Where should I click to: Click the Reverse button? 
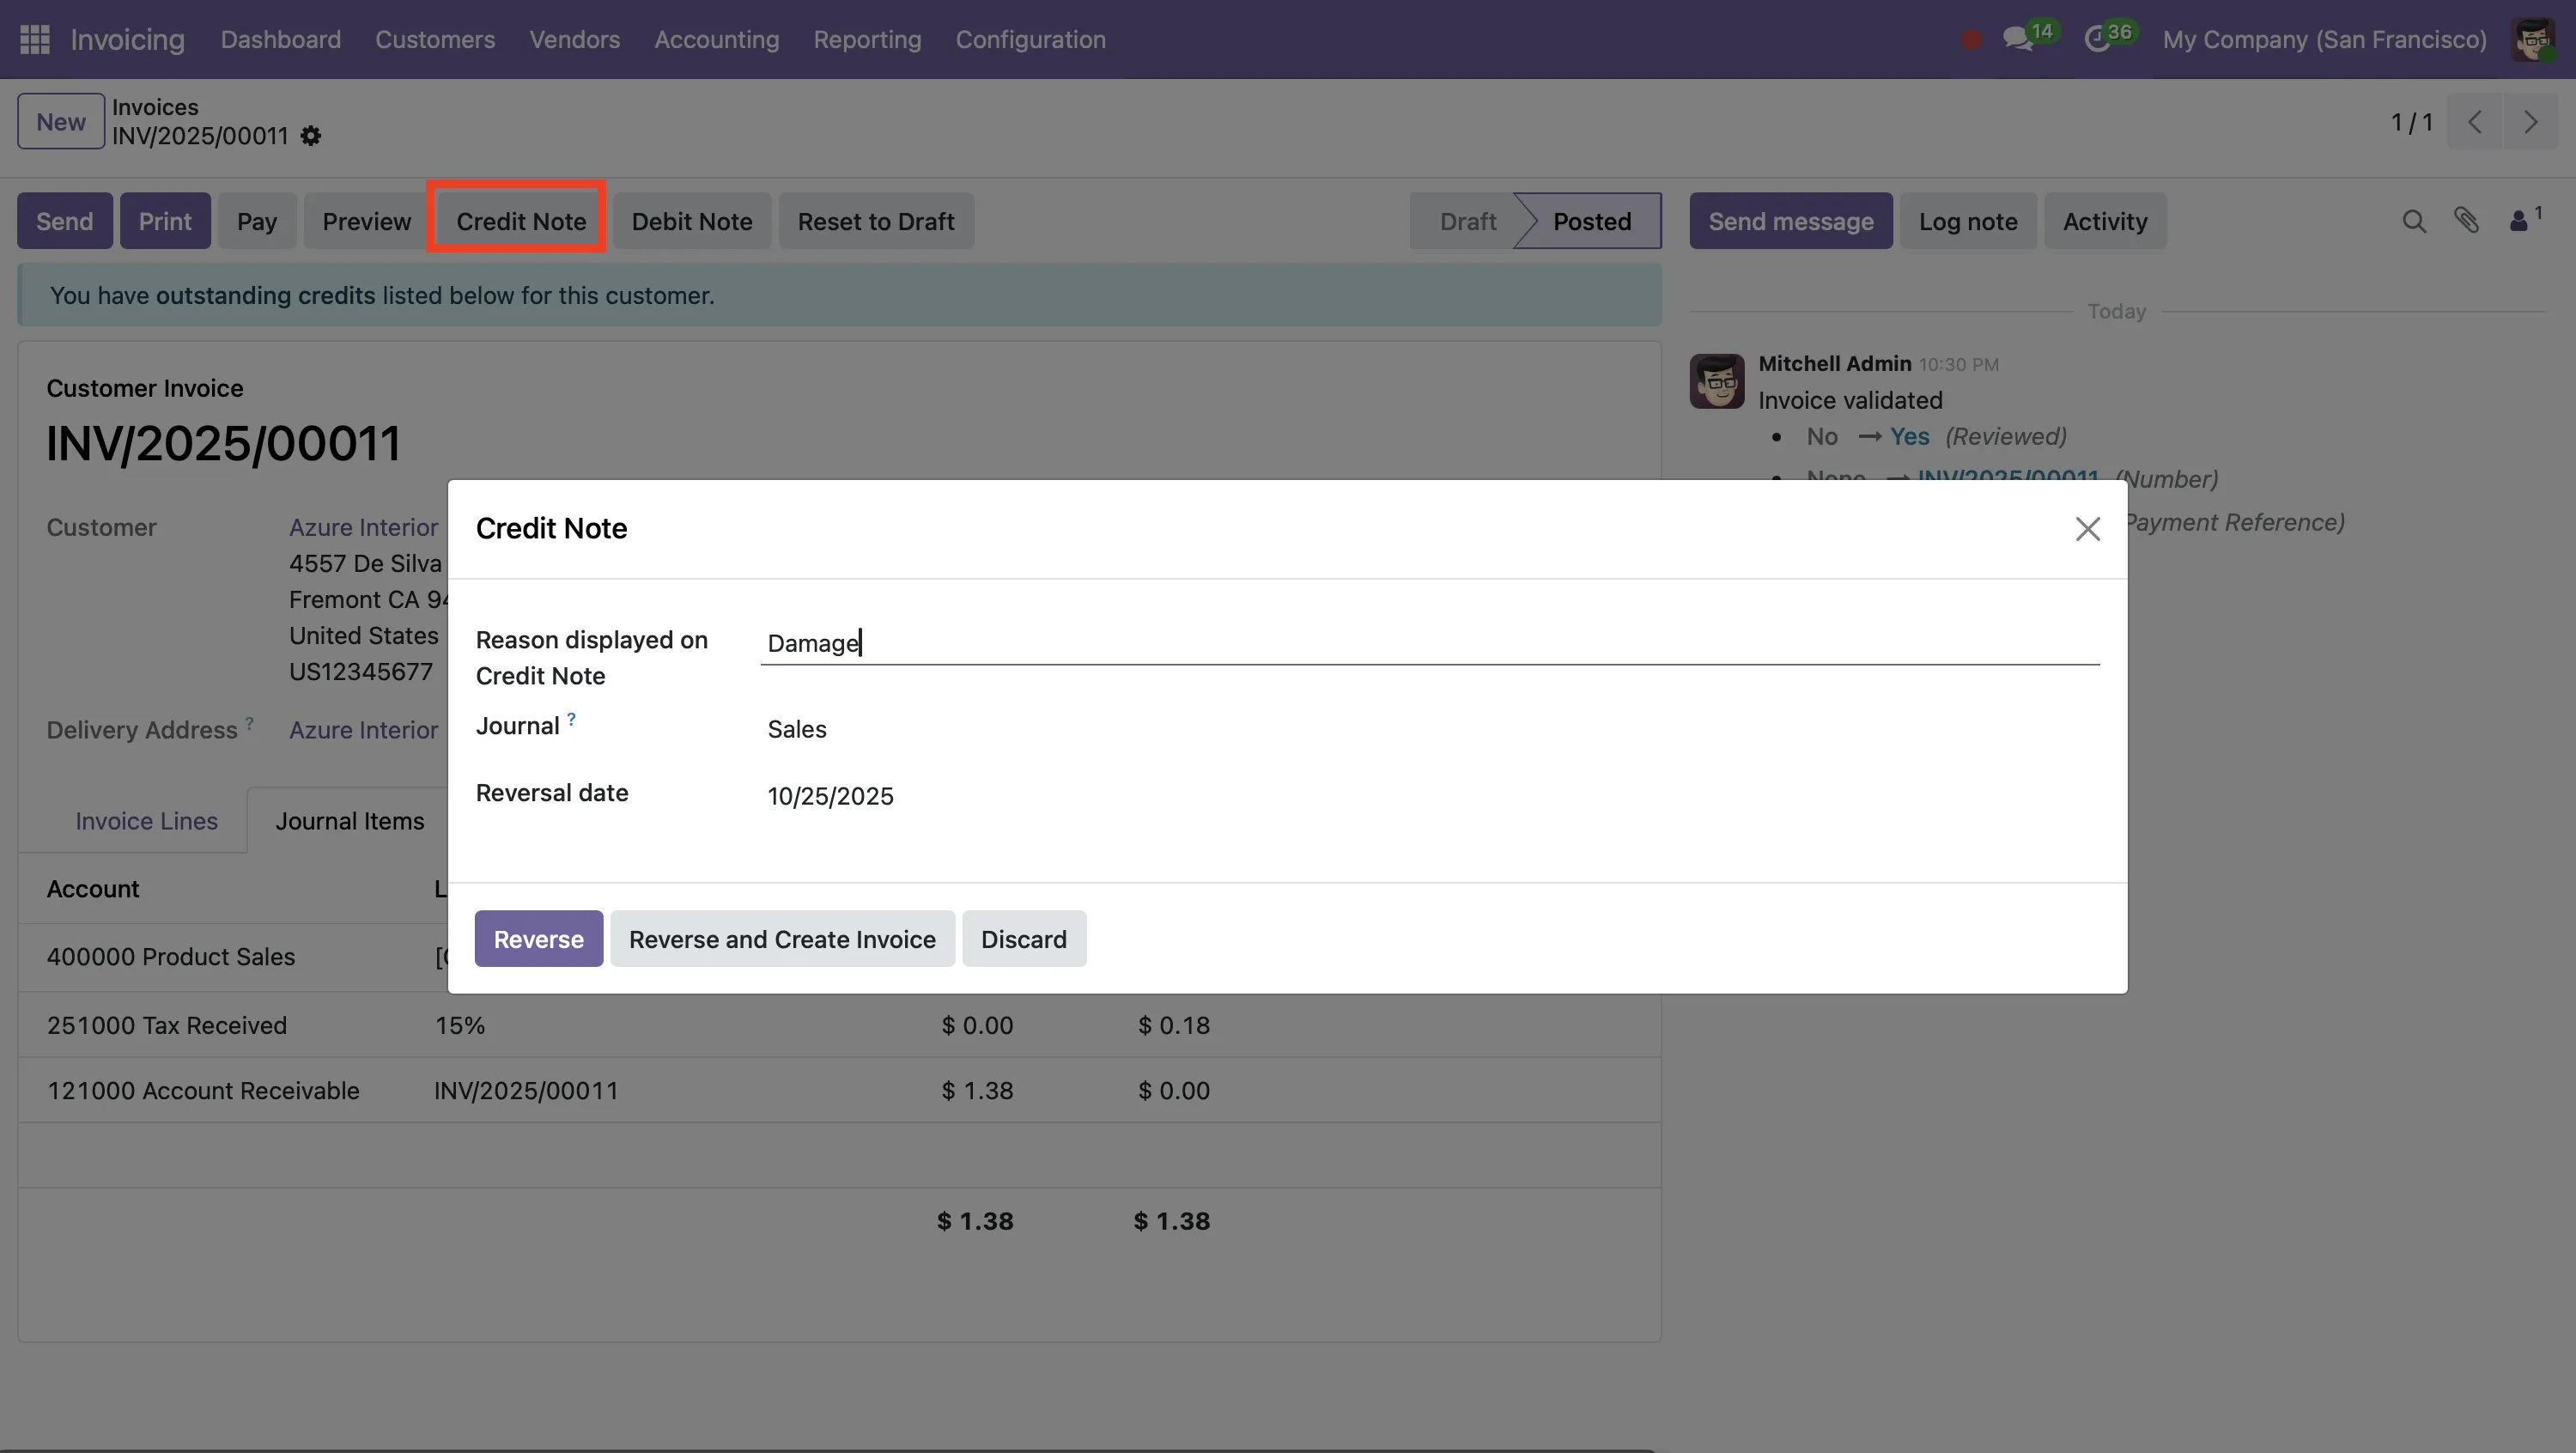[x=538, y=939]
